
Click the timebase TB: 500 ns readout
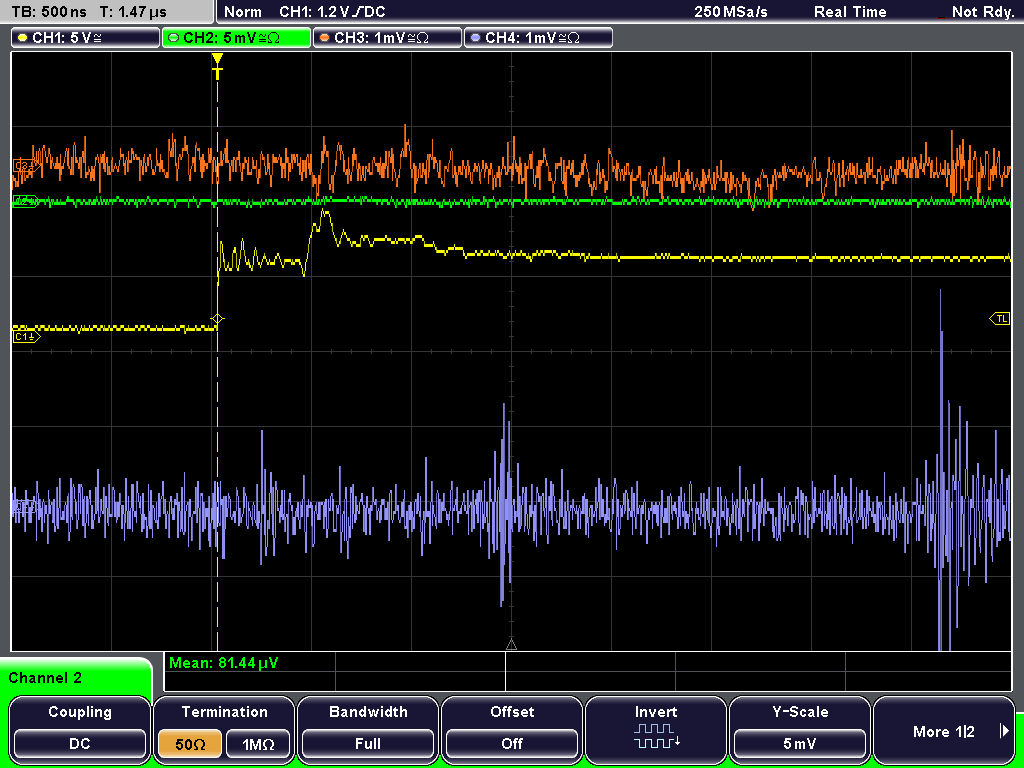(49, 12)
